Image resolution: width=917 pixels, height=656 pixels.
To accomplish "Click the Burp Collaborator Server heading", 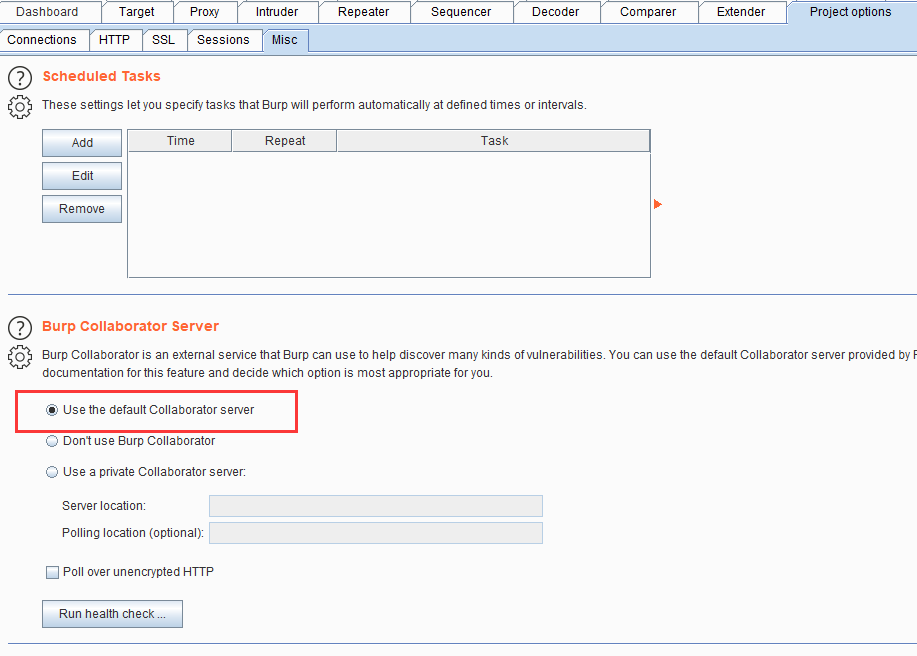I will click(130, 326).
